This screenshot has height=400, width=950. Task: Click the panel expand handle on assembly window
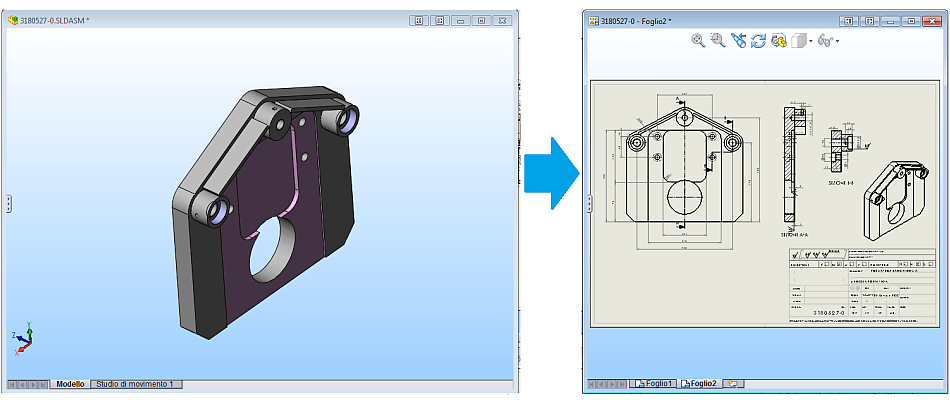click(x=8, y=204)
